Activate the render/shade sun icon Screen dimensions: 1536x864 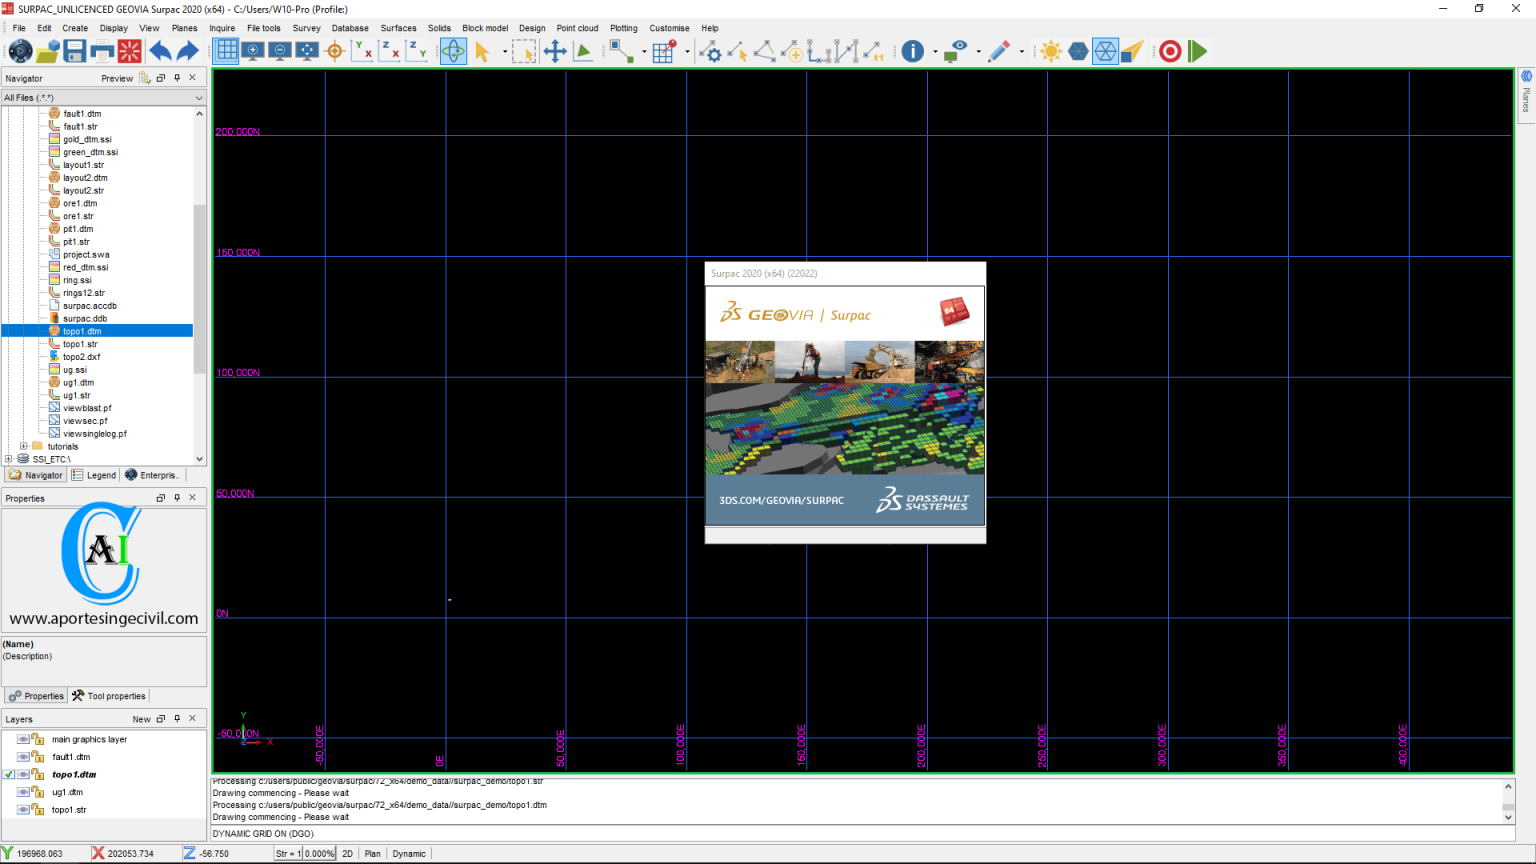(1050, 51)
